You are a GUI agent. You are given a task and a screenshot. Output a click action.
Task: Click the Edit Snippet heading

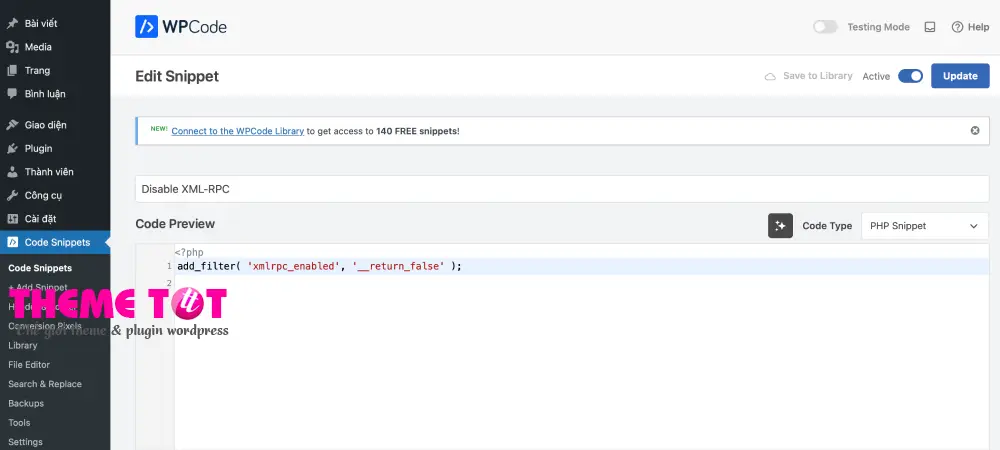coord(177,76)
